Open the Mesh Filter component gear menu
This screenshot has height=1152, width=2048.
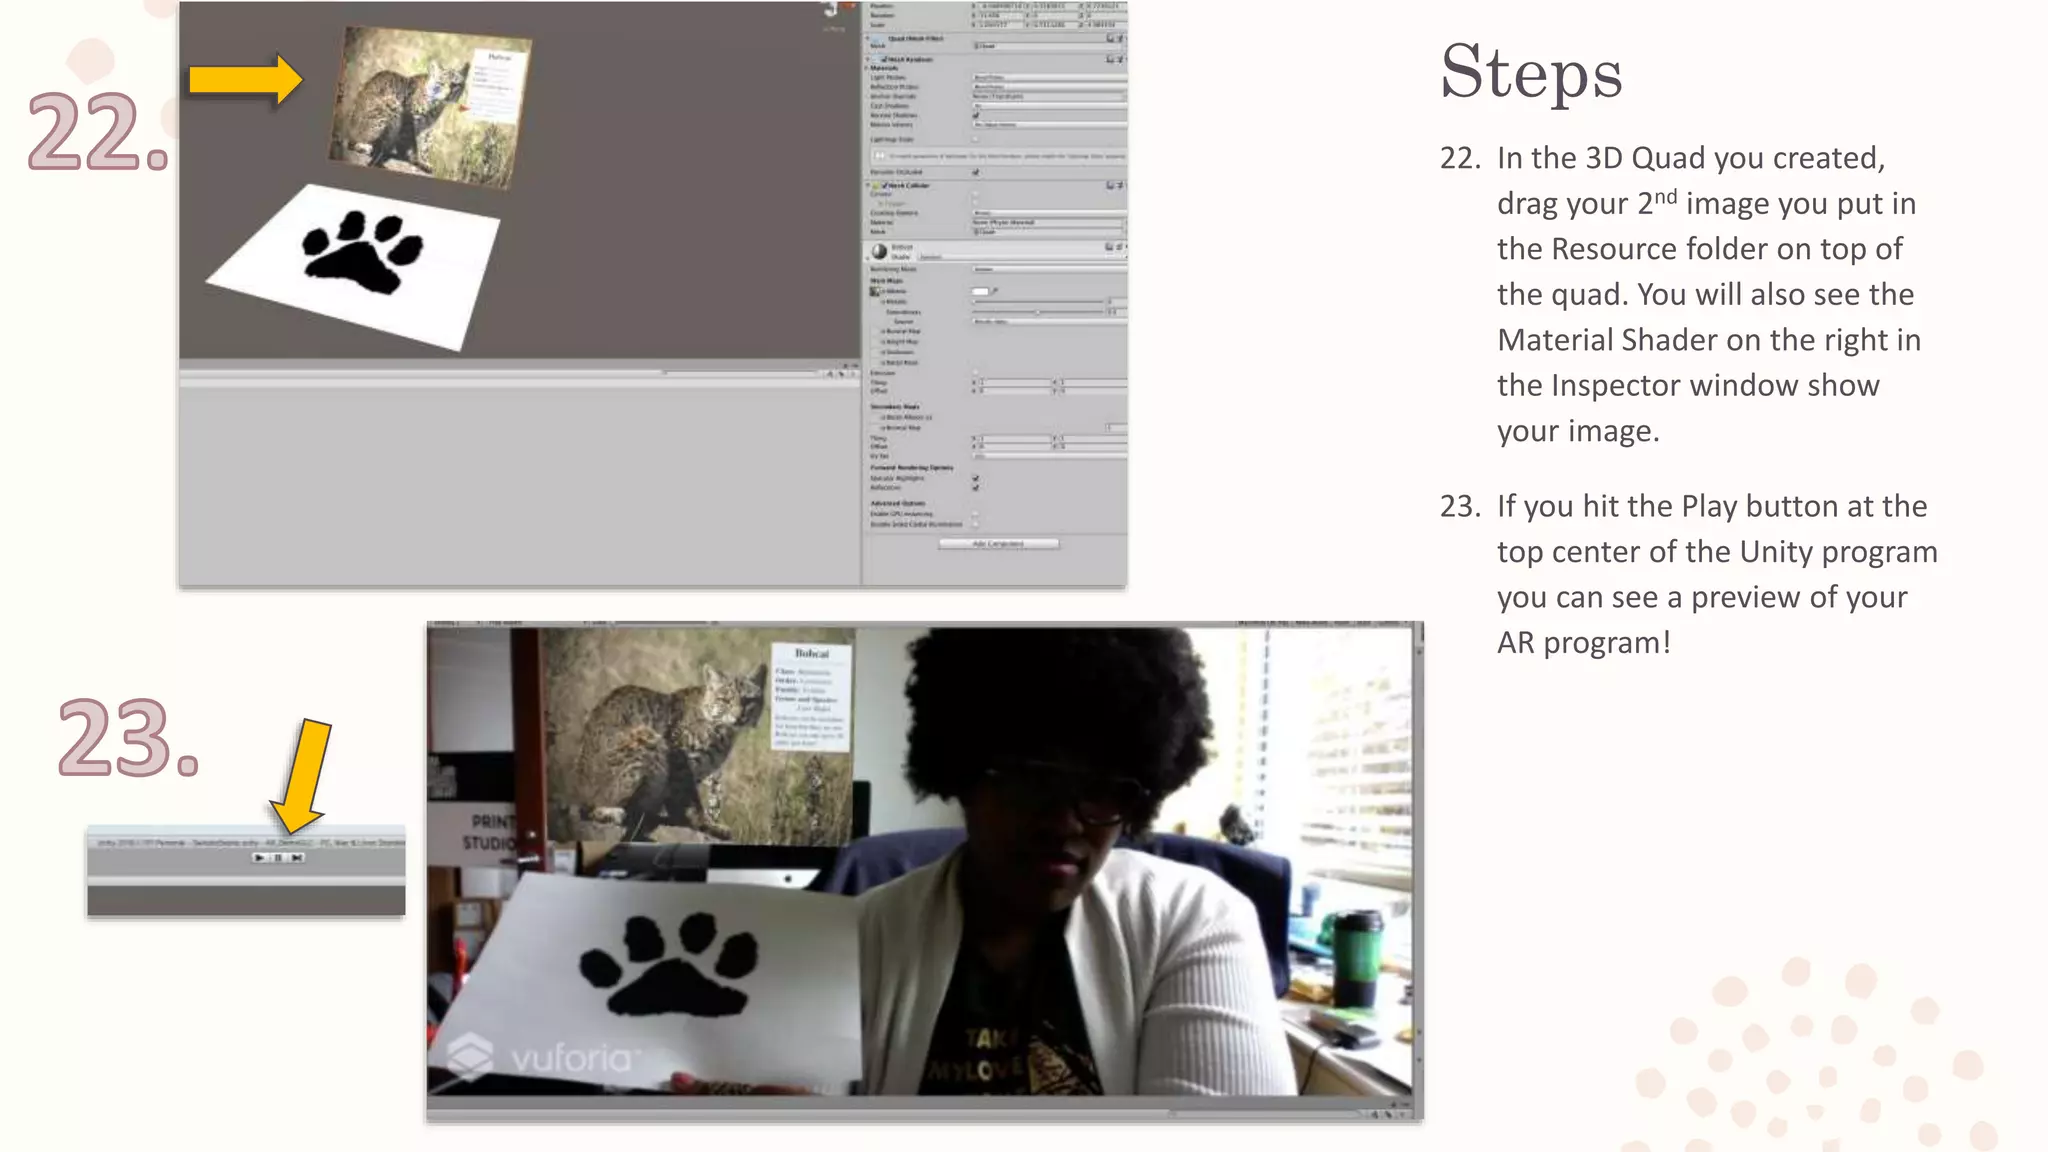[x=1120, y=38]
